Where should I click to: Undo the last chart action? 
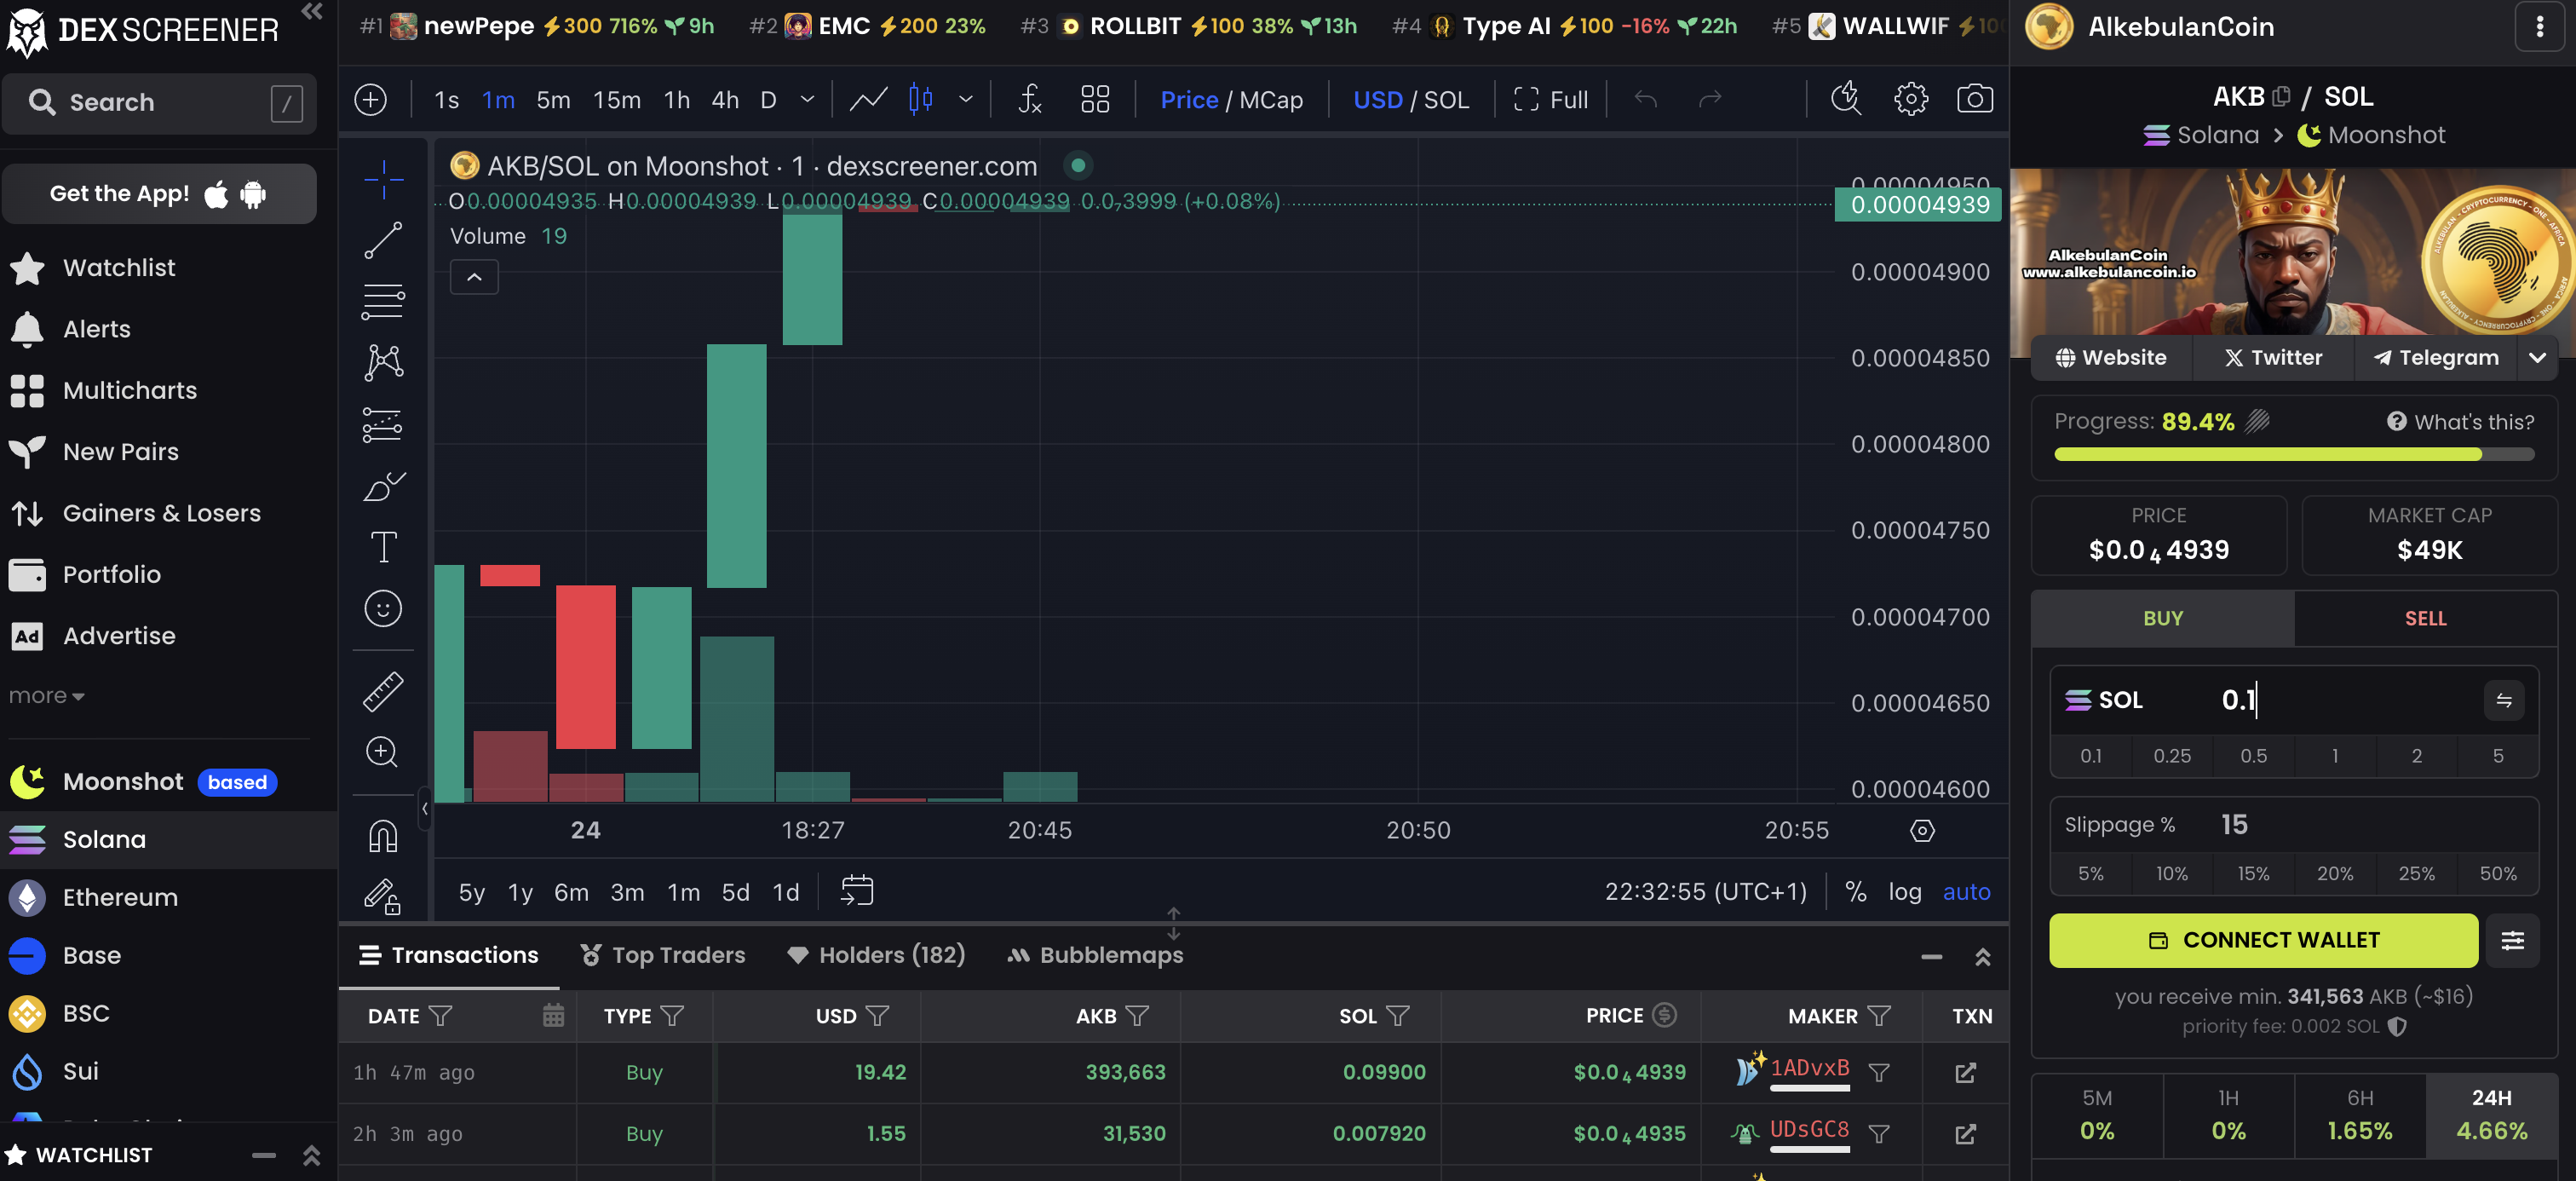(1646, 99)
